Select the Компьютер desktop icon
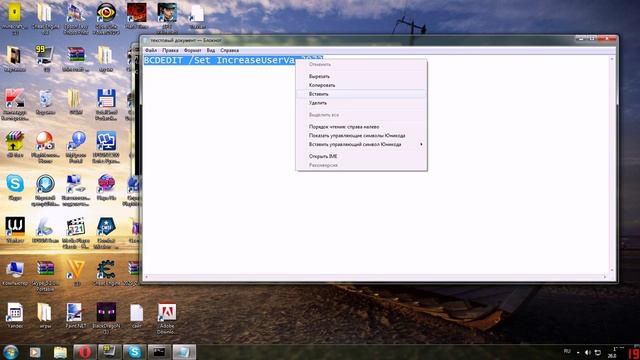The height and width of the screenshot is (360, 640). (x=15, y=273)
